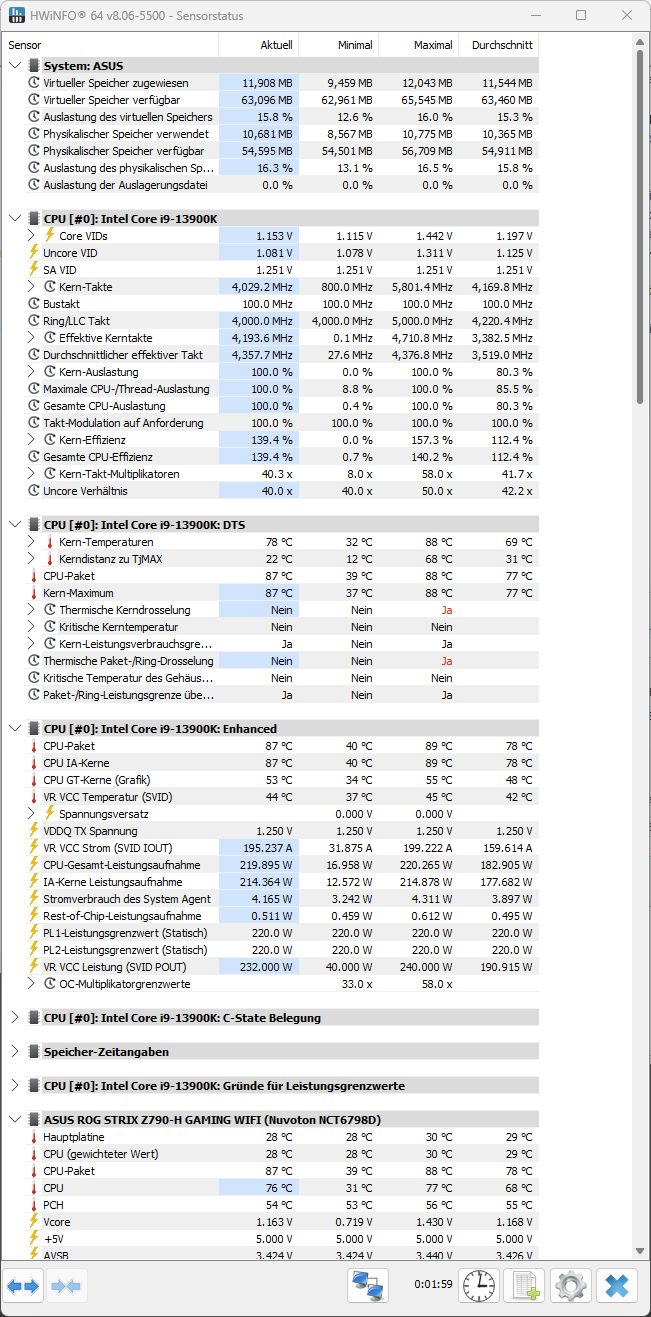Expand the Core VIDs row
This screenshot has width=651, height=1317.
pos(31,235)
